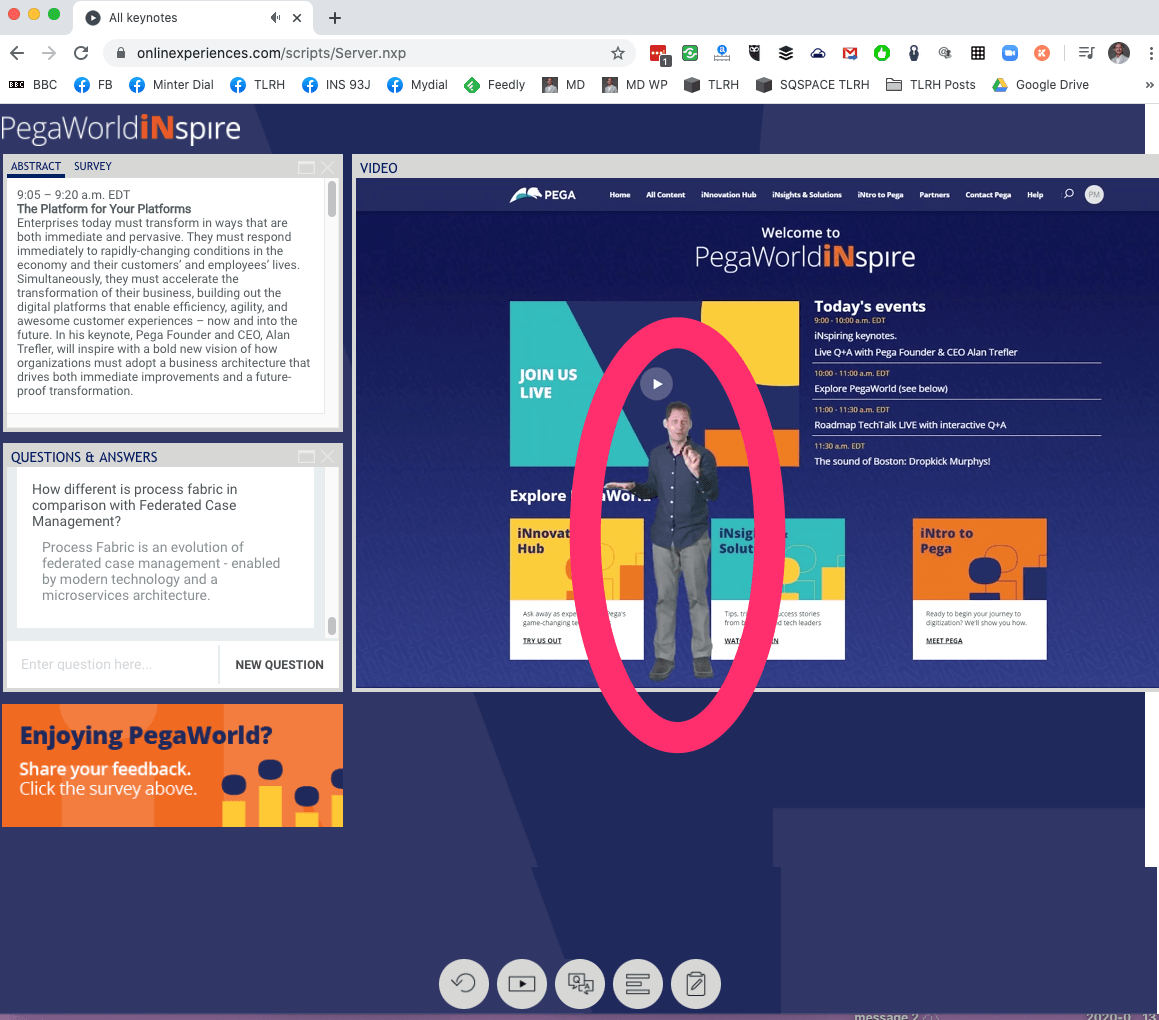
Task: Open iNsights & Solutions nav item
Action: click(x=806, y=195)
